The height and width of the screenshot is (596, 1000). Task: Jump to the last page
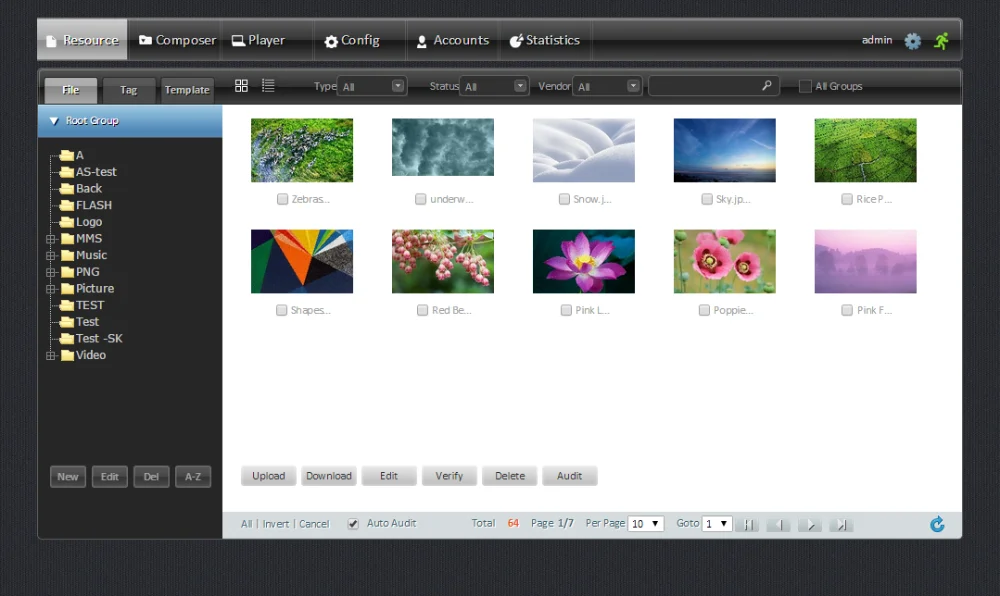click(841, 525)
